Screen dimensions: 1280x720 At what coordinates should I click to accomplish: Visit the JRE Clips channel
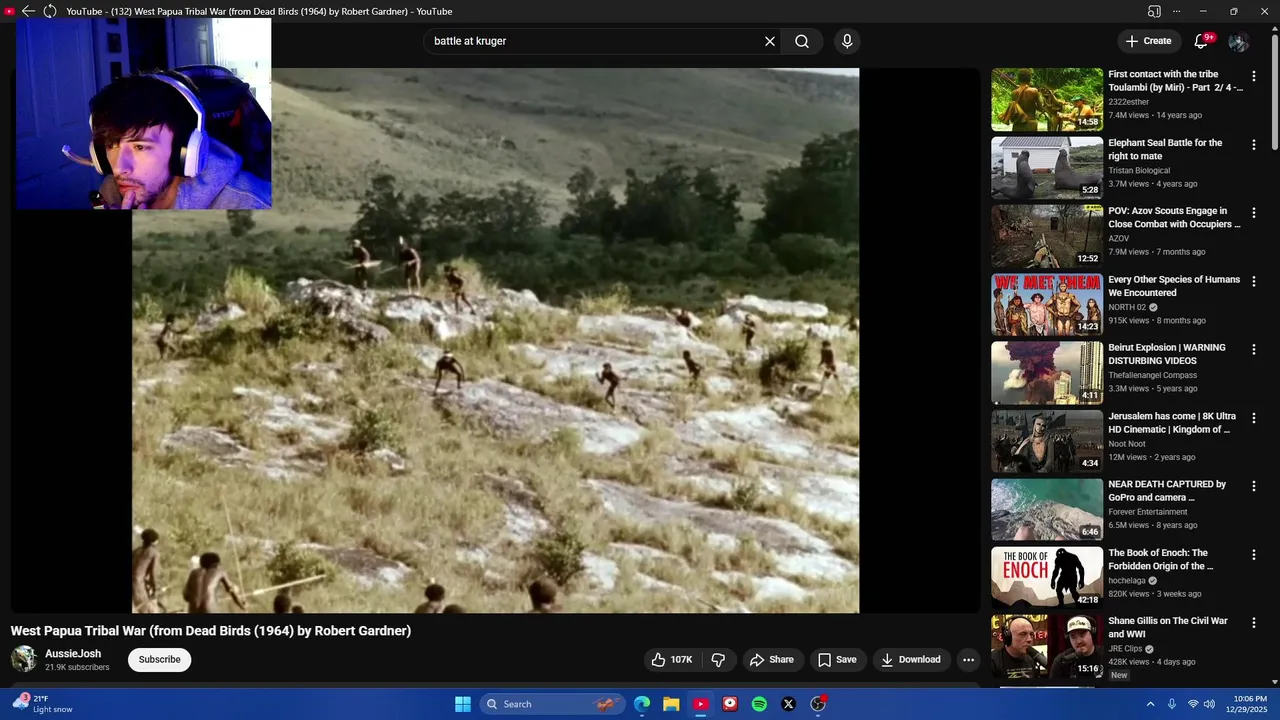click(1125, 648)
